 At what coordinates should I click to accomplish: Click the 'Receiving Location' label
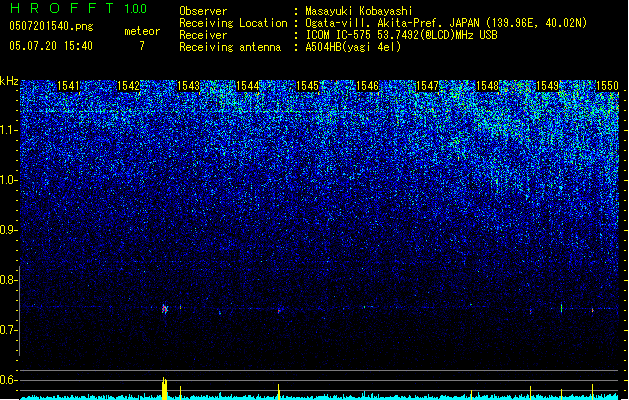(x=233, y=23)
